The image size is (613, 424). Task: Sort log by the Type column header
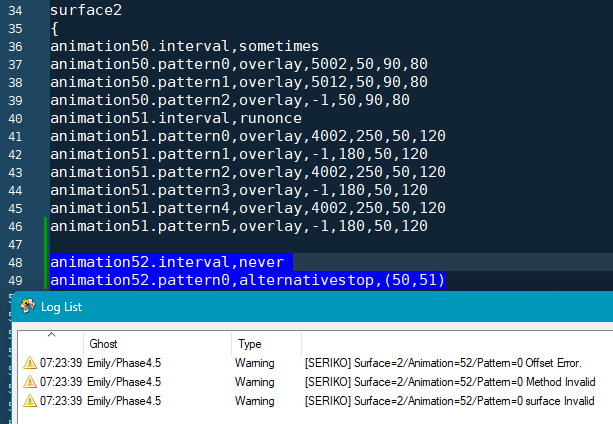pos(248,343)
